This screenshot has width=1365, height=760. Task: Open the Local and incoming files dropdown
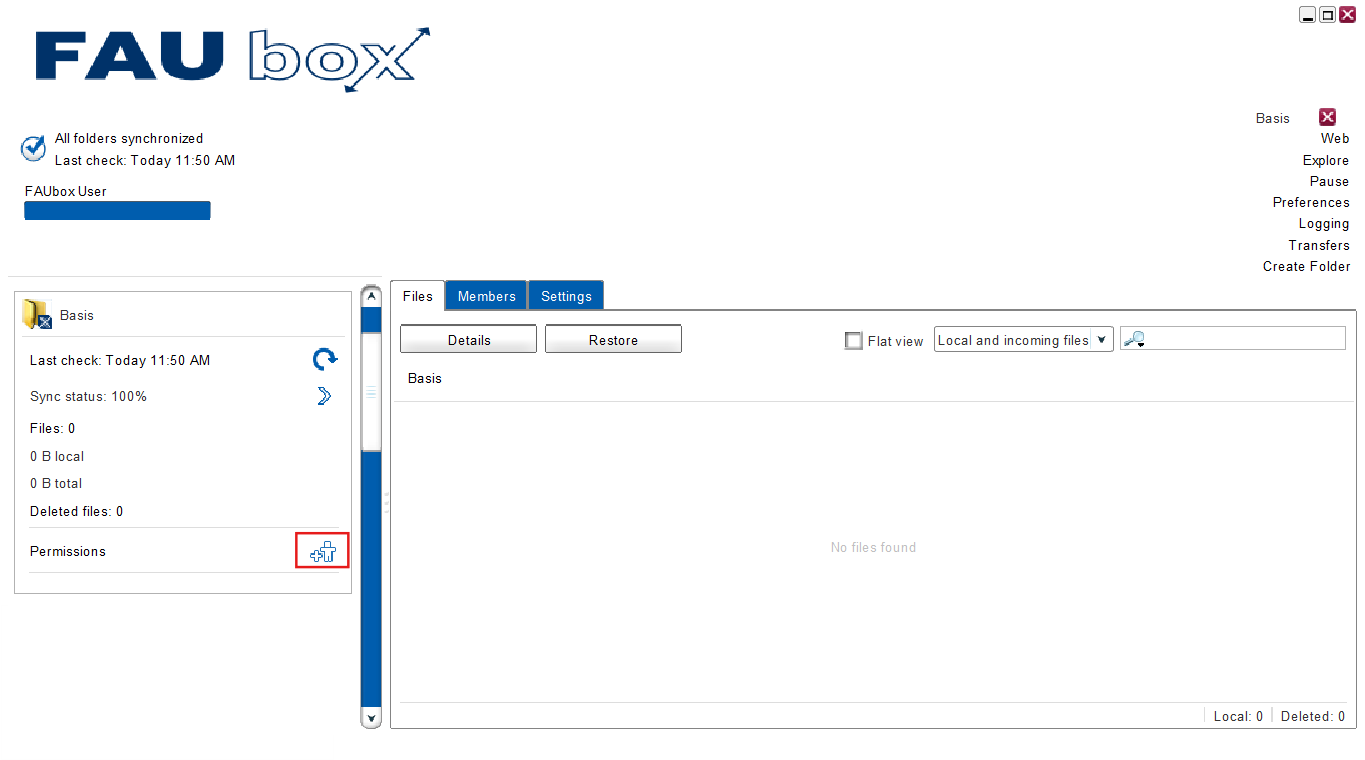pyautogui.click(x=1023, y=340)
